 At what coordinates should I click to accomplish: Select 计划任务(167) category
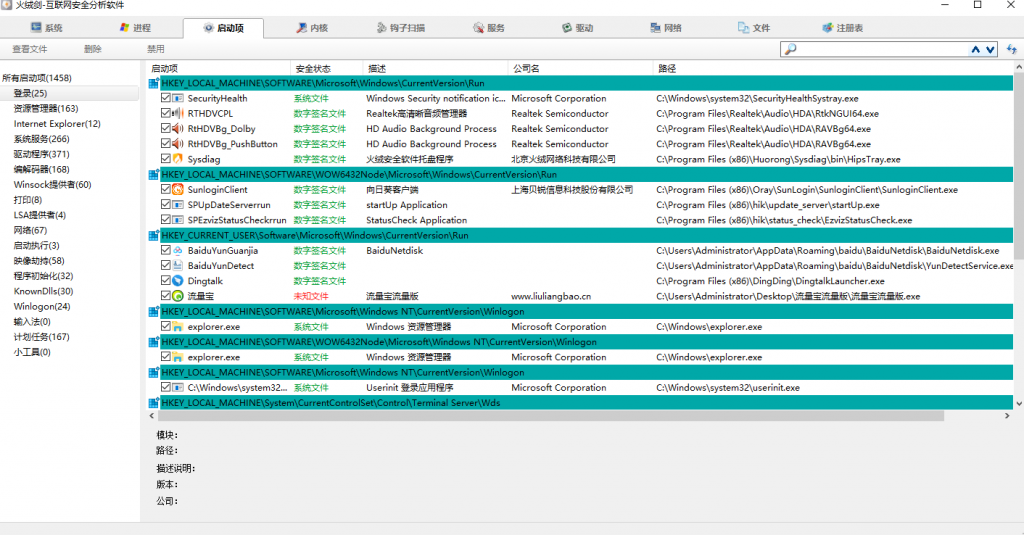pyautogui.click(x=41, y=337)
